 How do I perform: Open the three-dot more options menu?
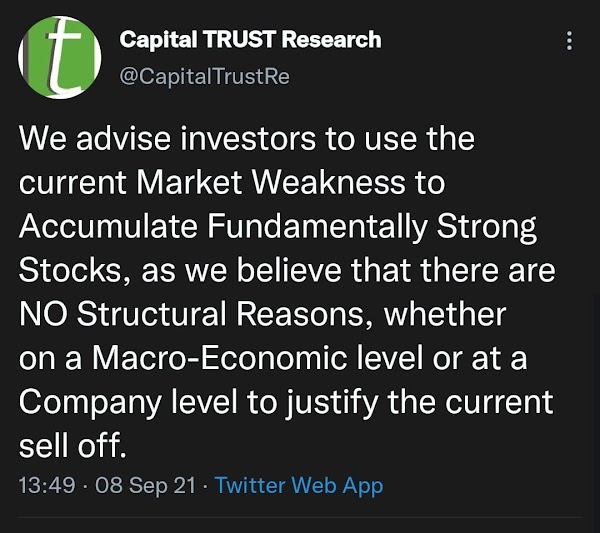[569, 41]
